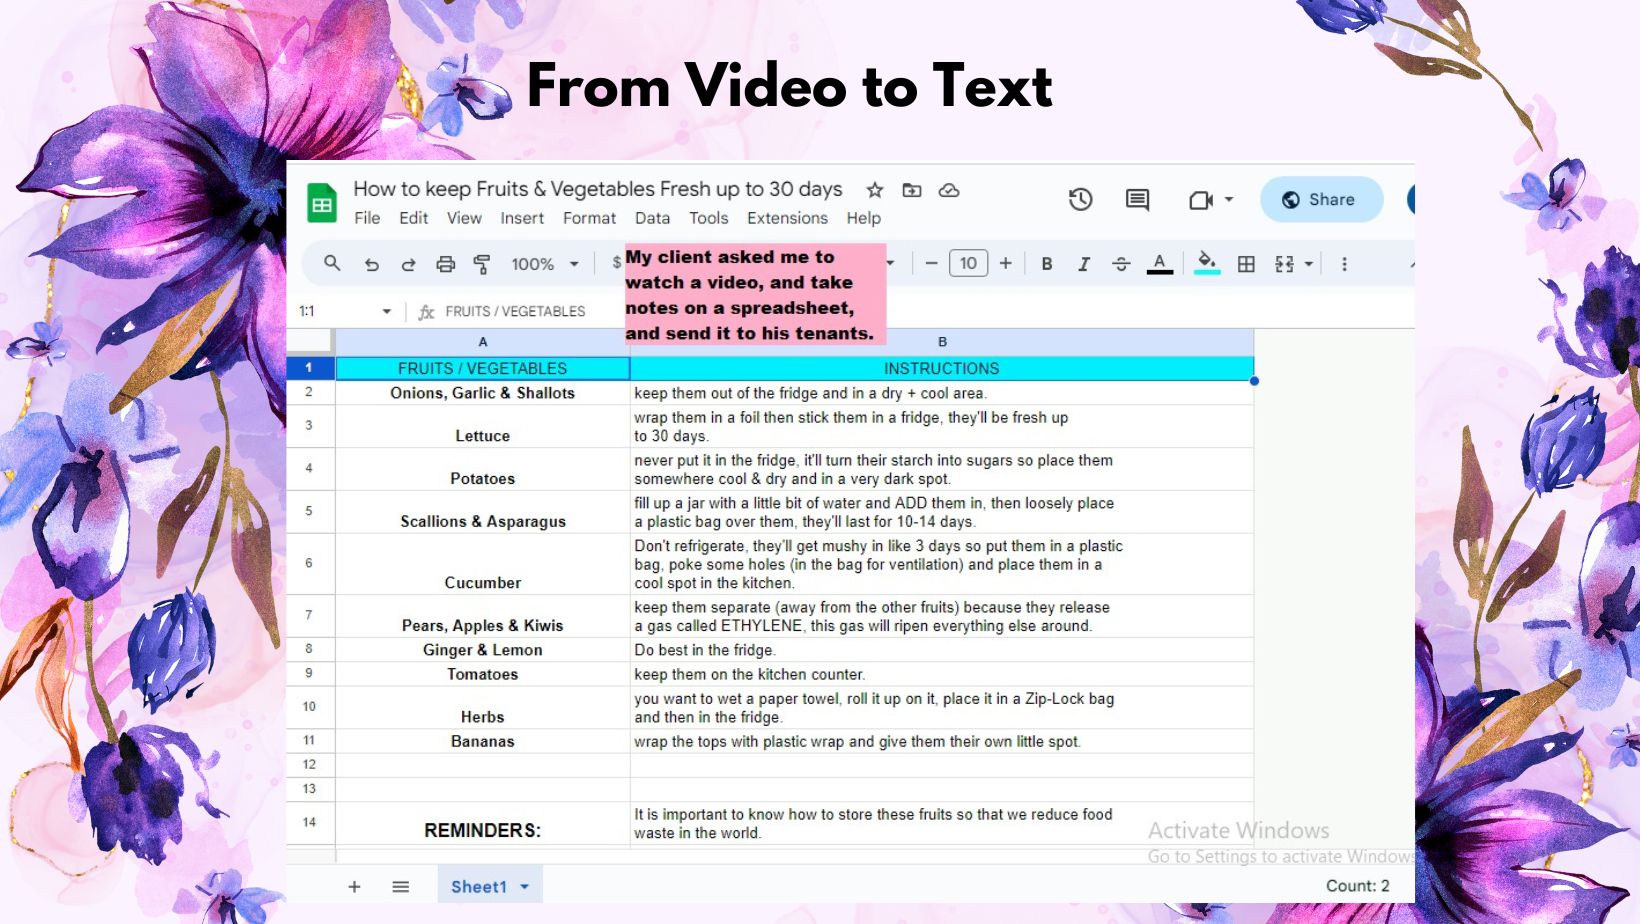Activate the paint format tool
The image size is (1640, 924).
tap(482, 264)
